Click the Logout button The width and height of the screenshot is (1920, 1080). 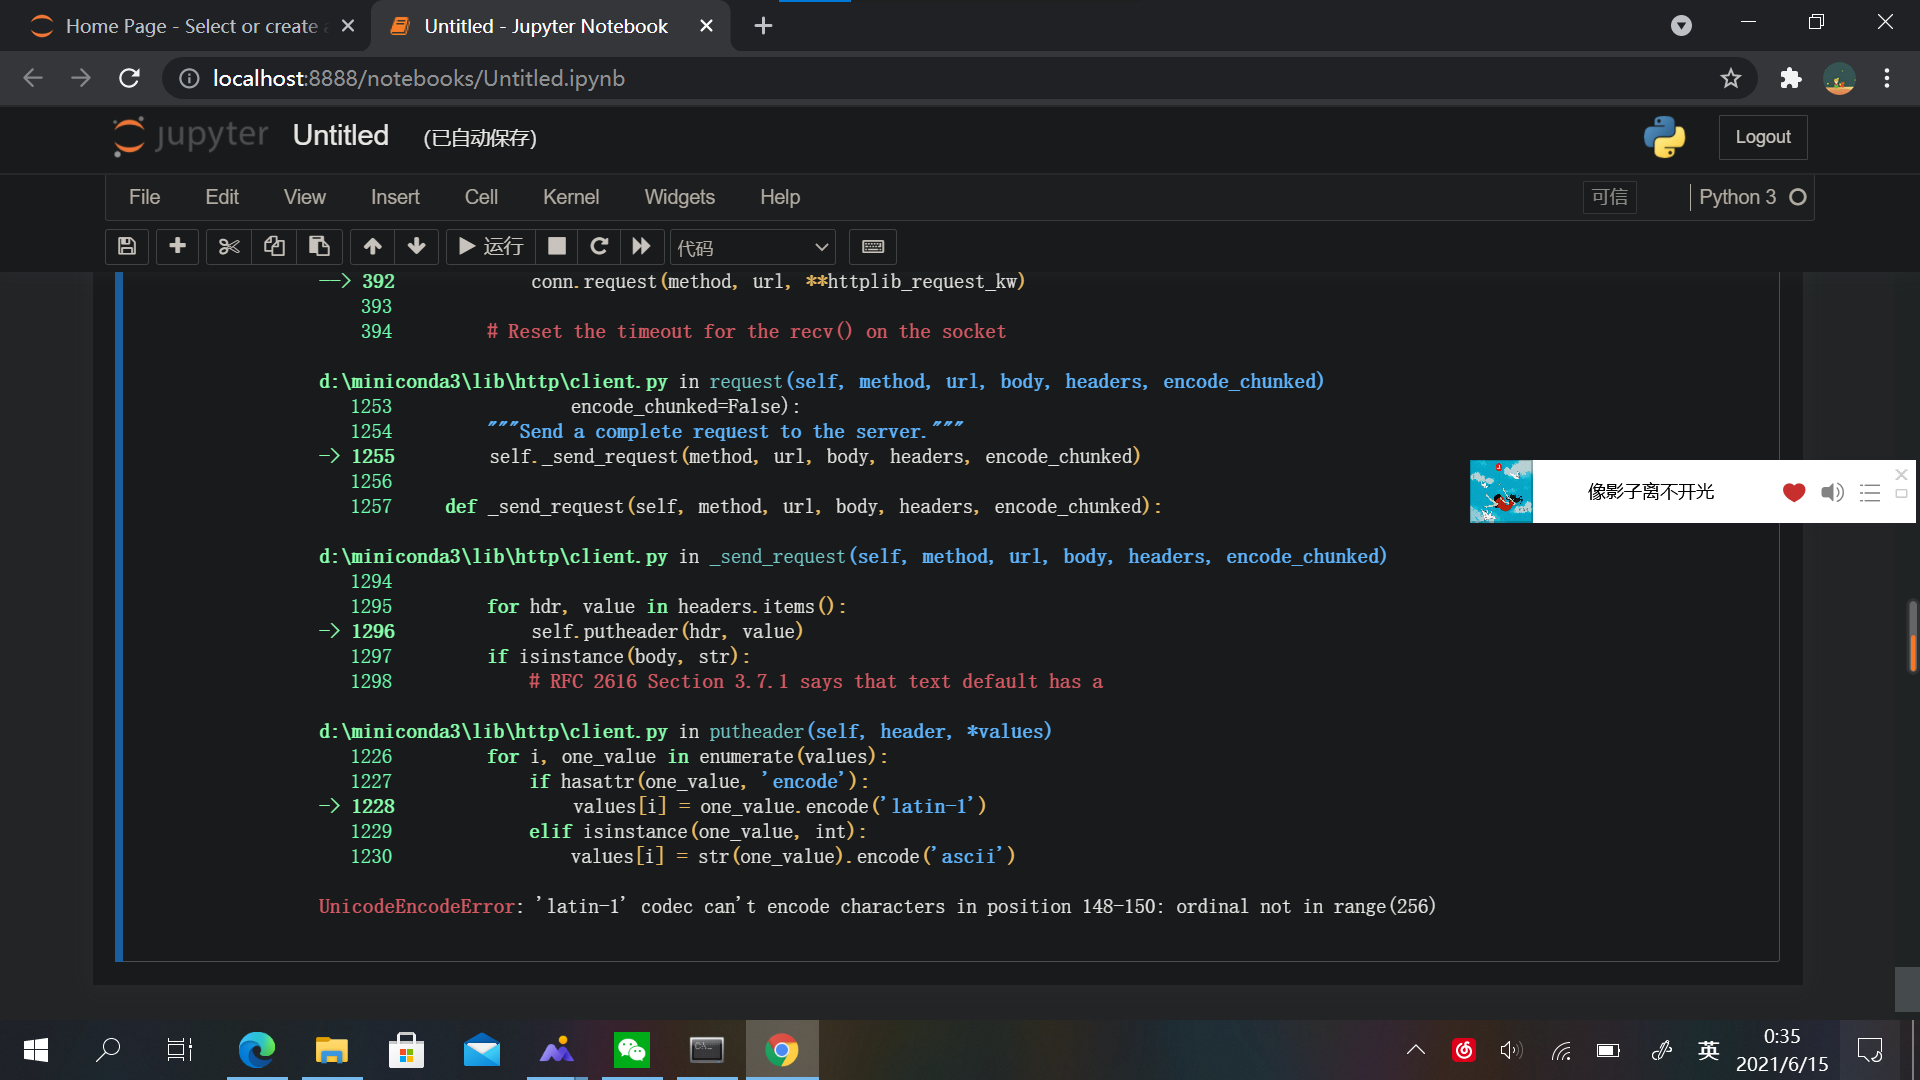[x=1763, y=137]
